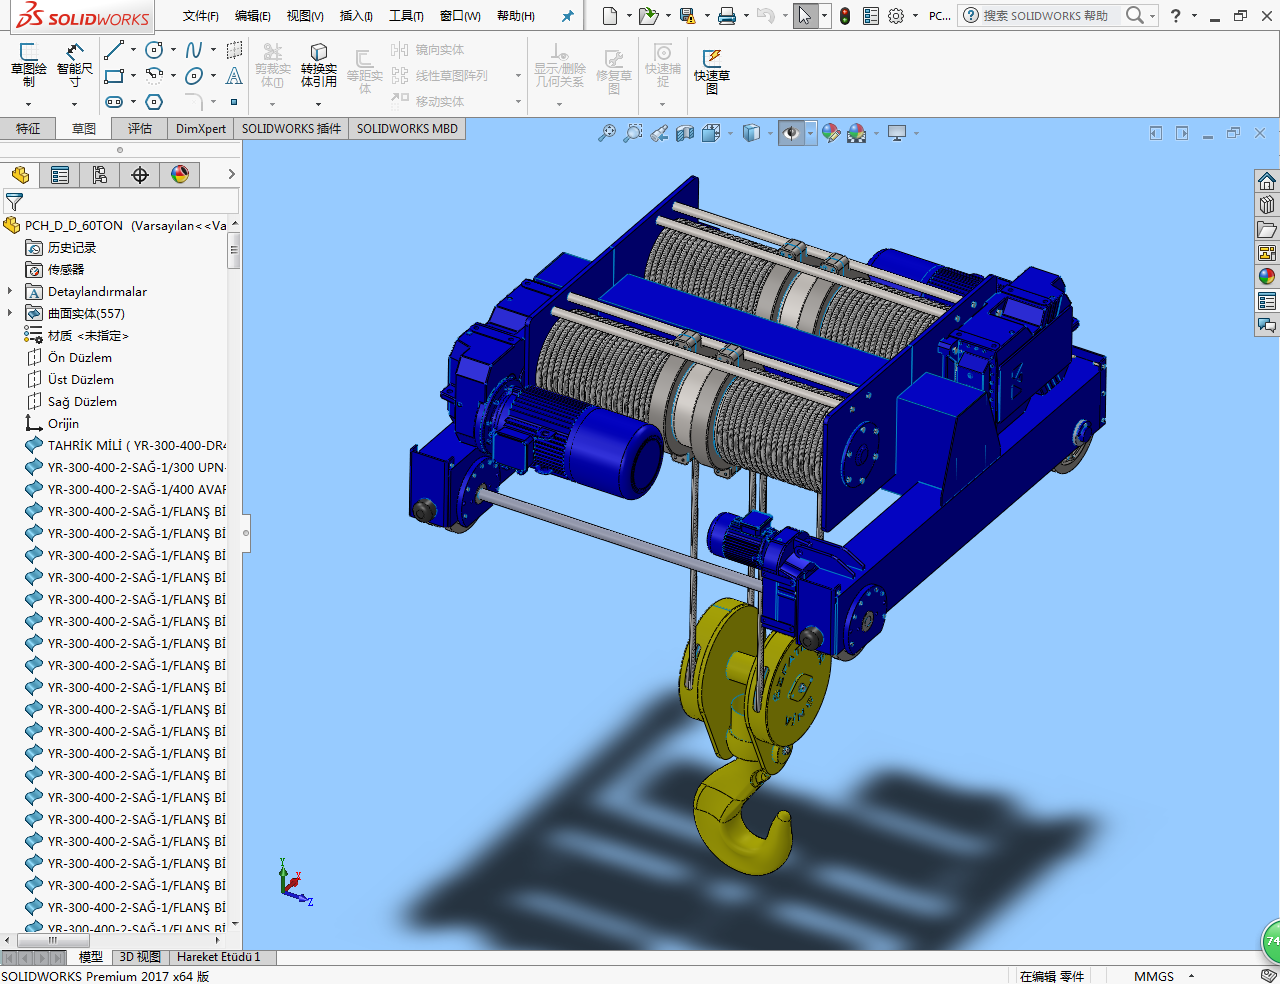Toggle the Select cursor tool
Image resolution: width=1280 pixels, height=984 pixels.
(805, 16)
